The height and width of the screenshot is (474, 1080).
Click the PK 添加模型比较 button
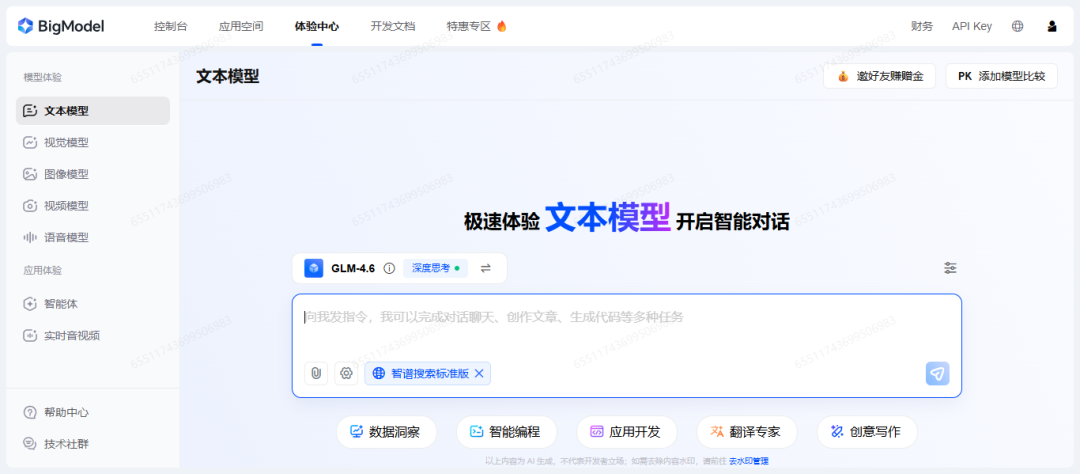tap(1001, 76)
